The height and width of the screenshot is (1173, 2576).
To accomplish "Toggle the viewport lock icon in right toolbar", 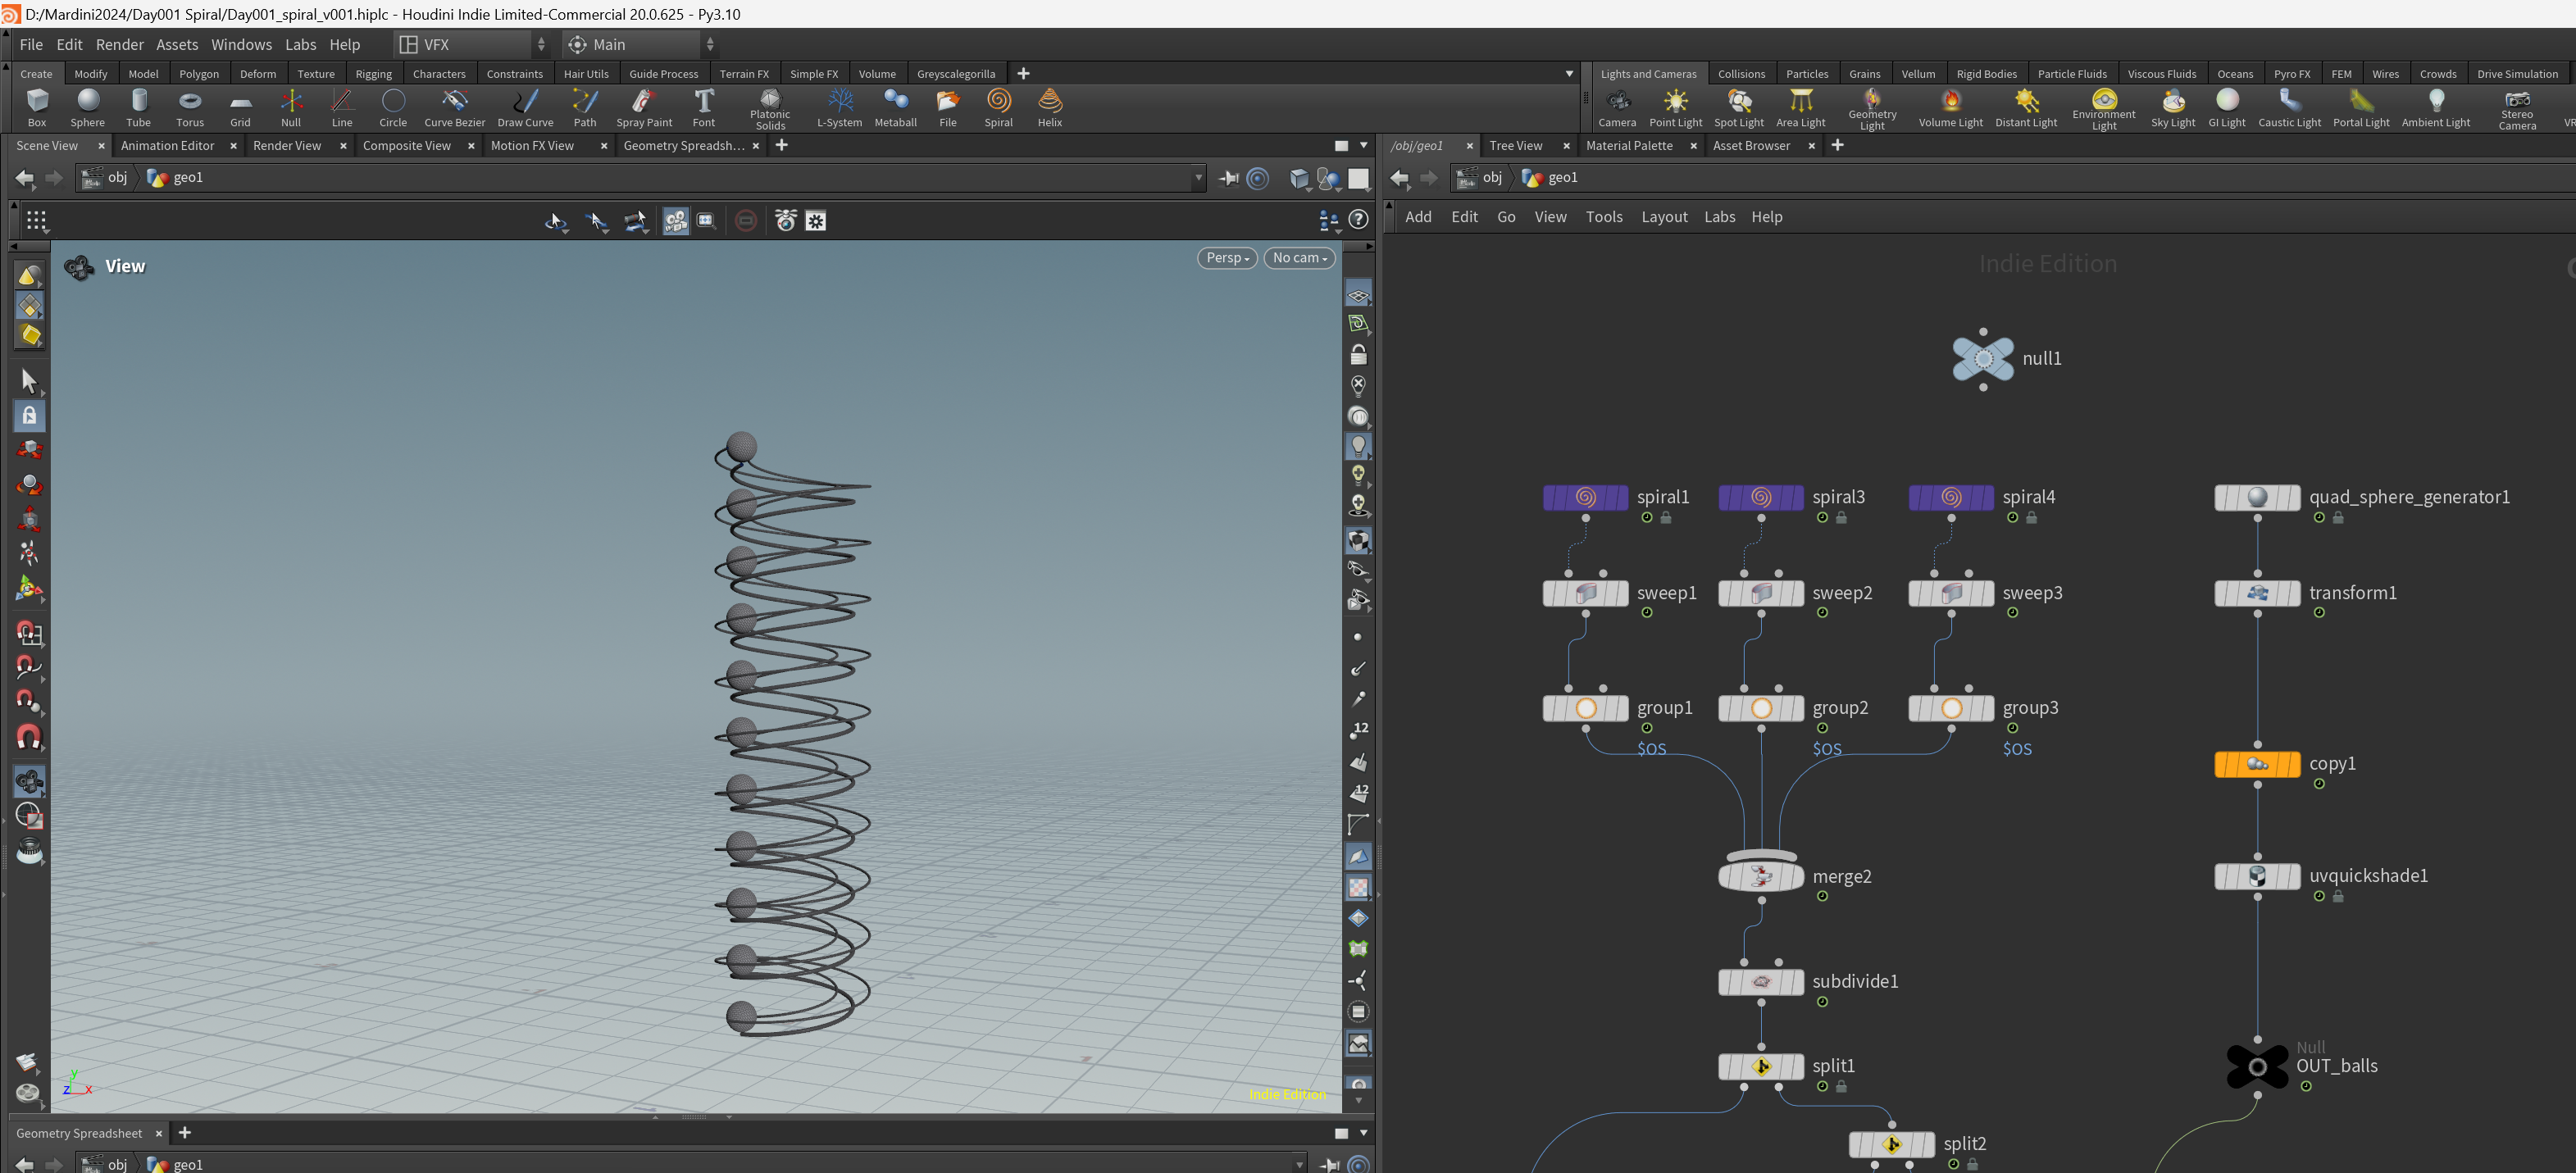I will coord(1358,355).
